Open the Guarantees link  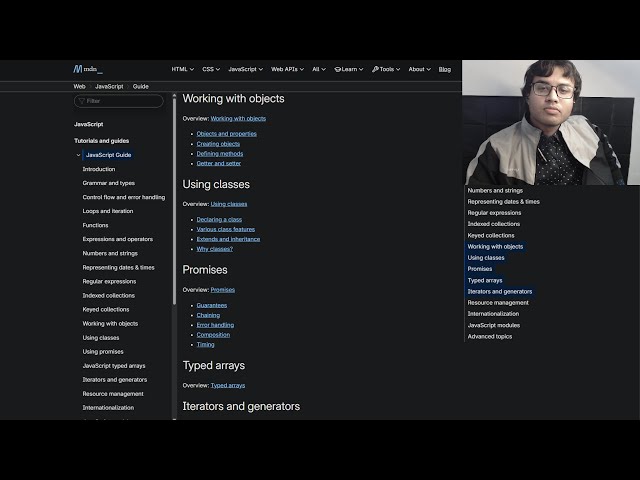point(211,305)
